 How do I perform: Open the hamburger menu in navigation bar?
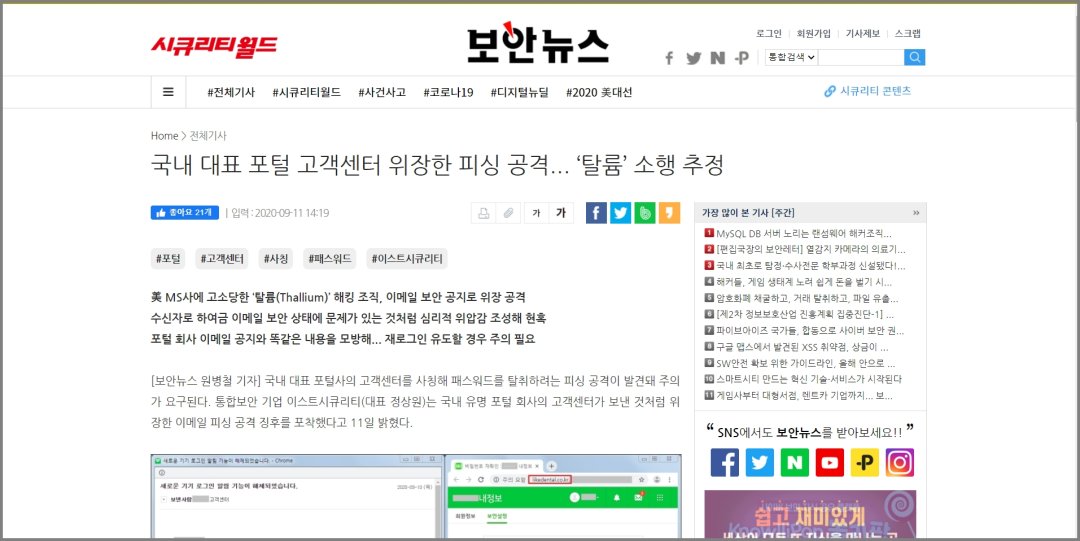(168, 92)
